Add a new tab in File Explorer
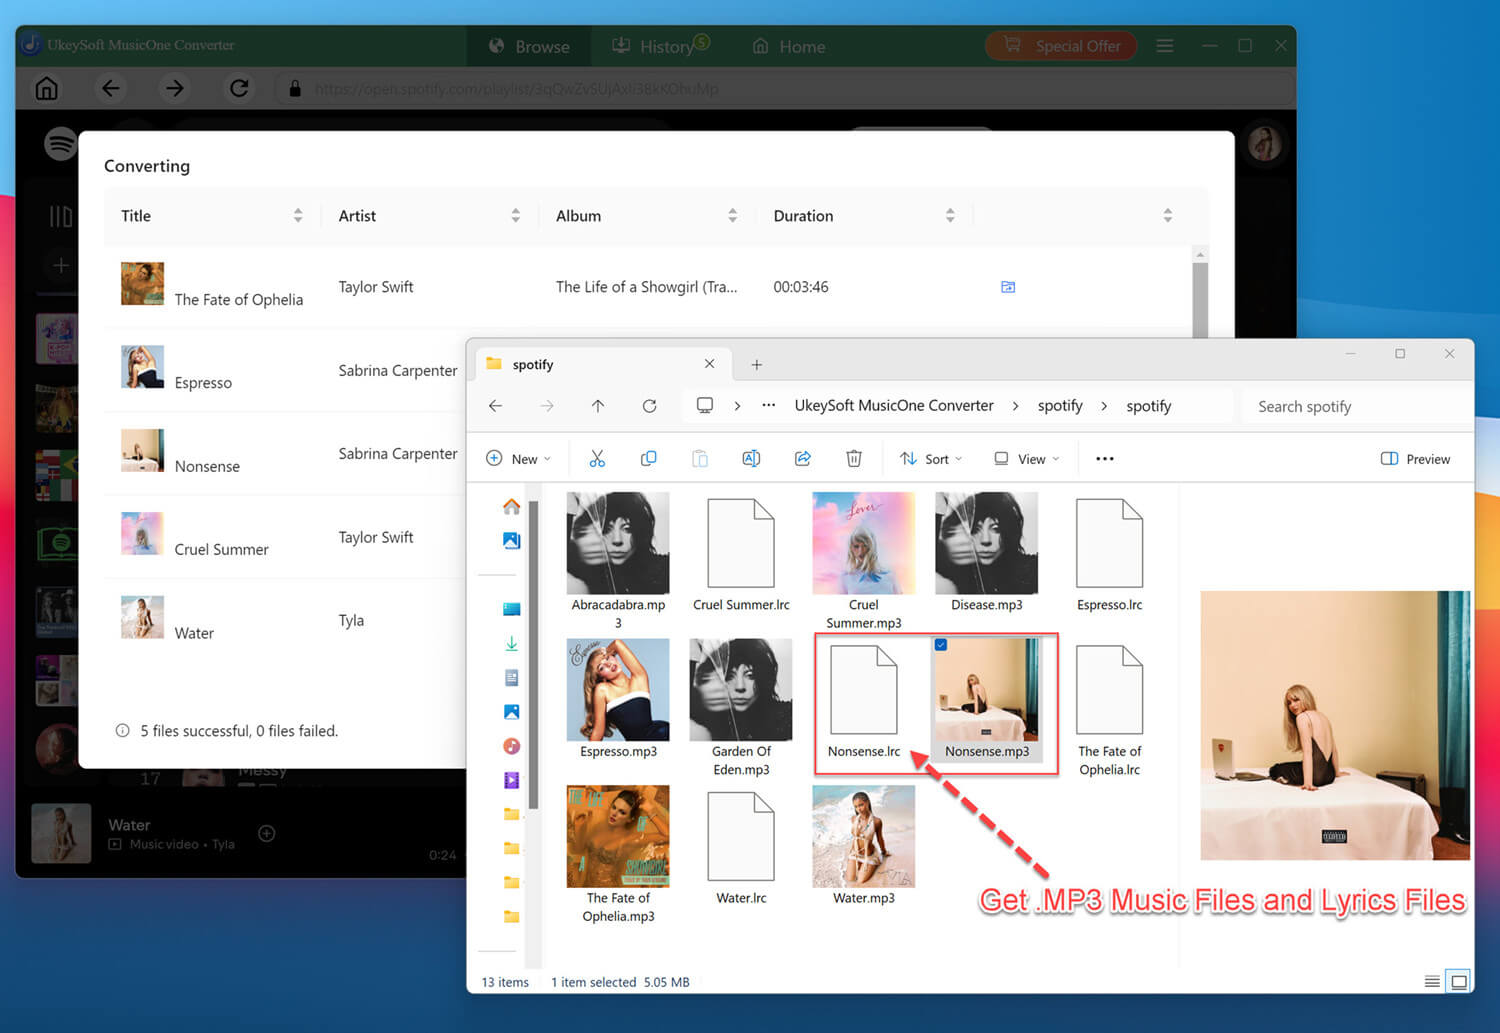1500x1033 pixels. coord(756,365)
